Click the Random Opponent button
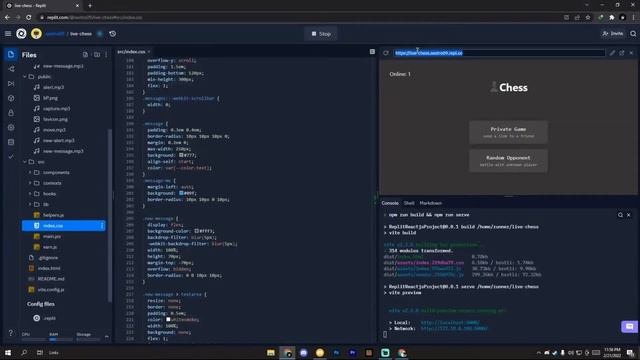This screenshot has width=640, height=360. (508, 161)
